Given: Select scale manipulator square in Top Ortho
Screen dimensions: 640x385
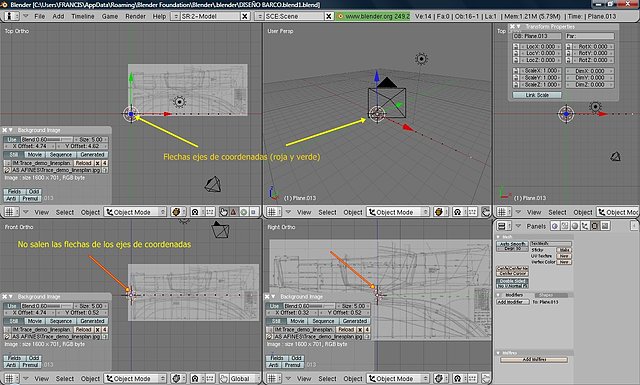Looking at the screenshot, I should click(253, 212).
